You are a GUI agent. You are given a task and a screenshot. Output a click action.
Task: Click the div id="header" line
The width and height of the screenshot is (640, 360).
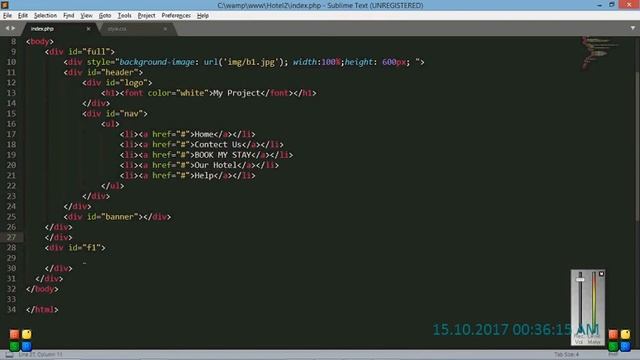103,73
